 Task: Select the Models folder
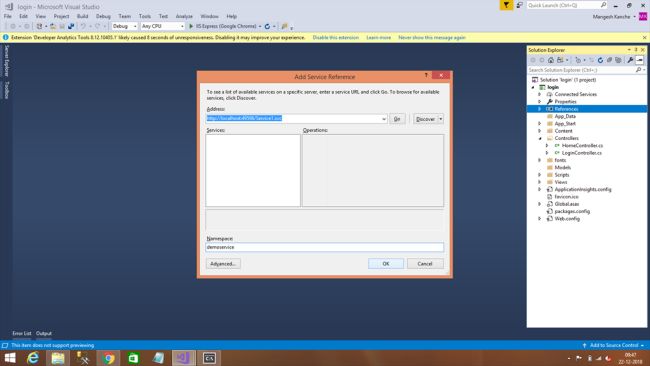pos(563,167)
